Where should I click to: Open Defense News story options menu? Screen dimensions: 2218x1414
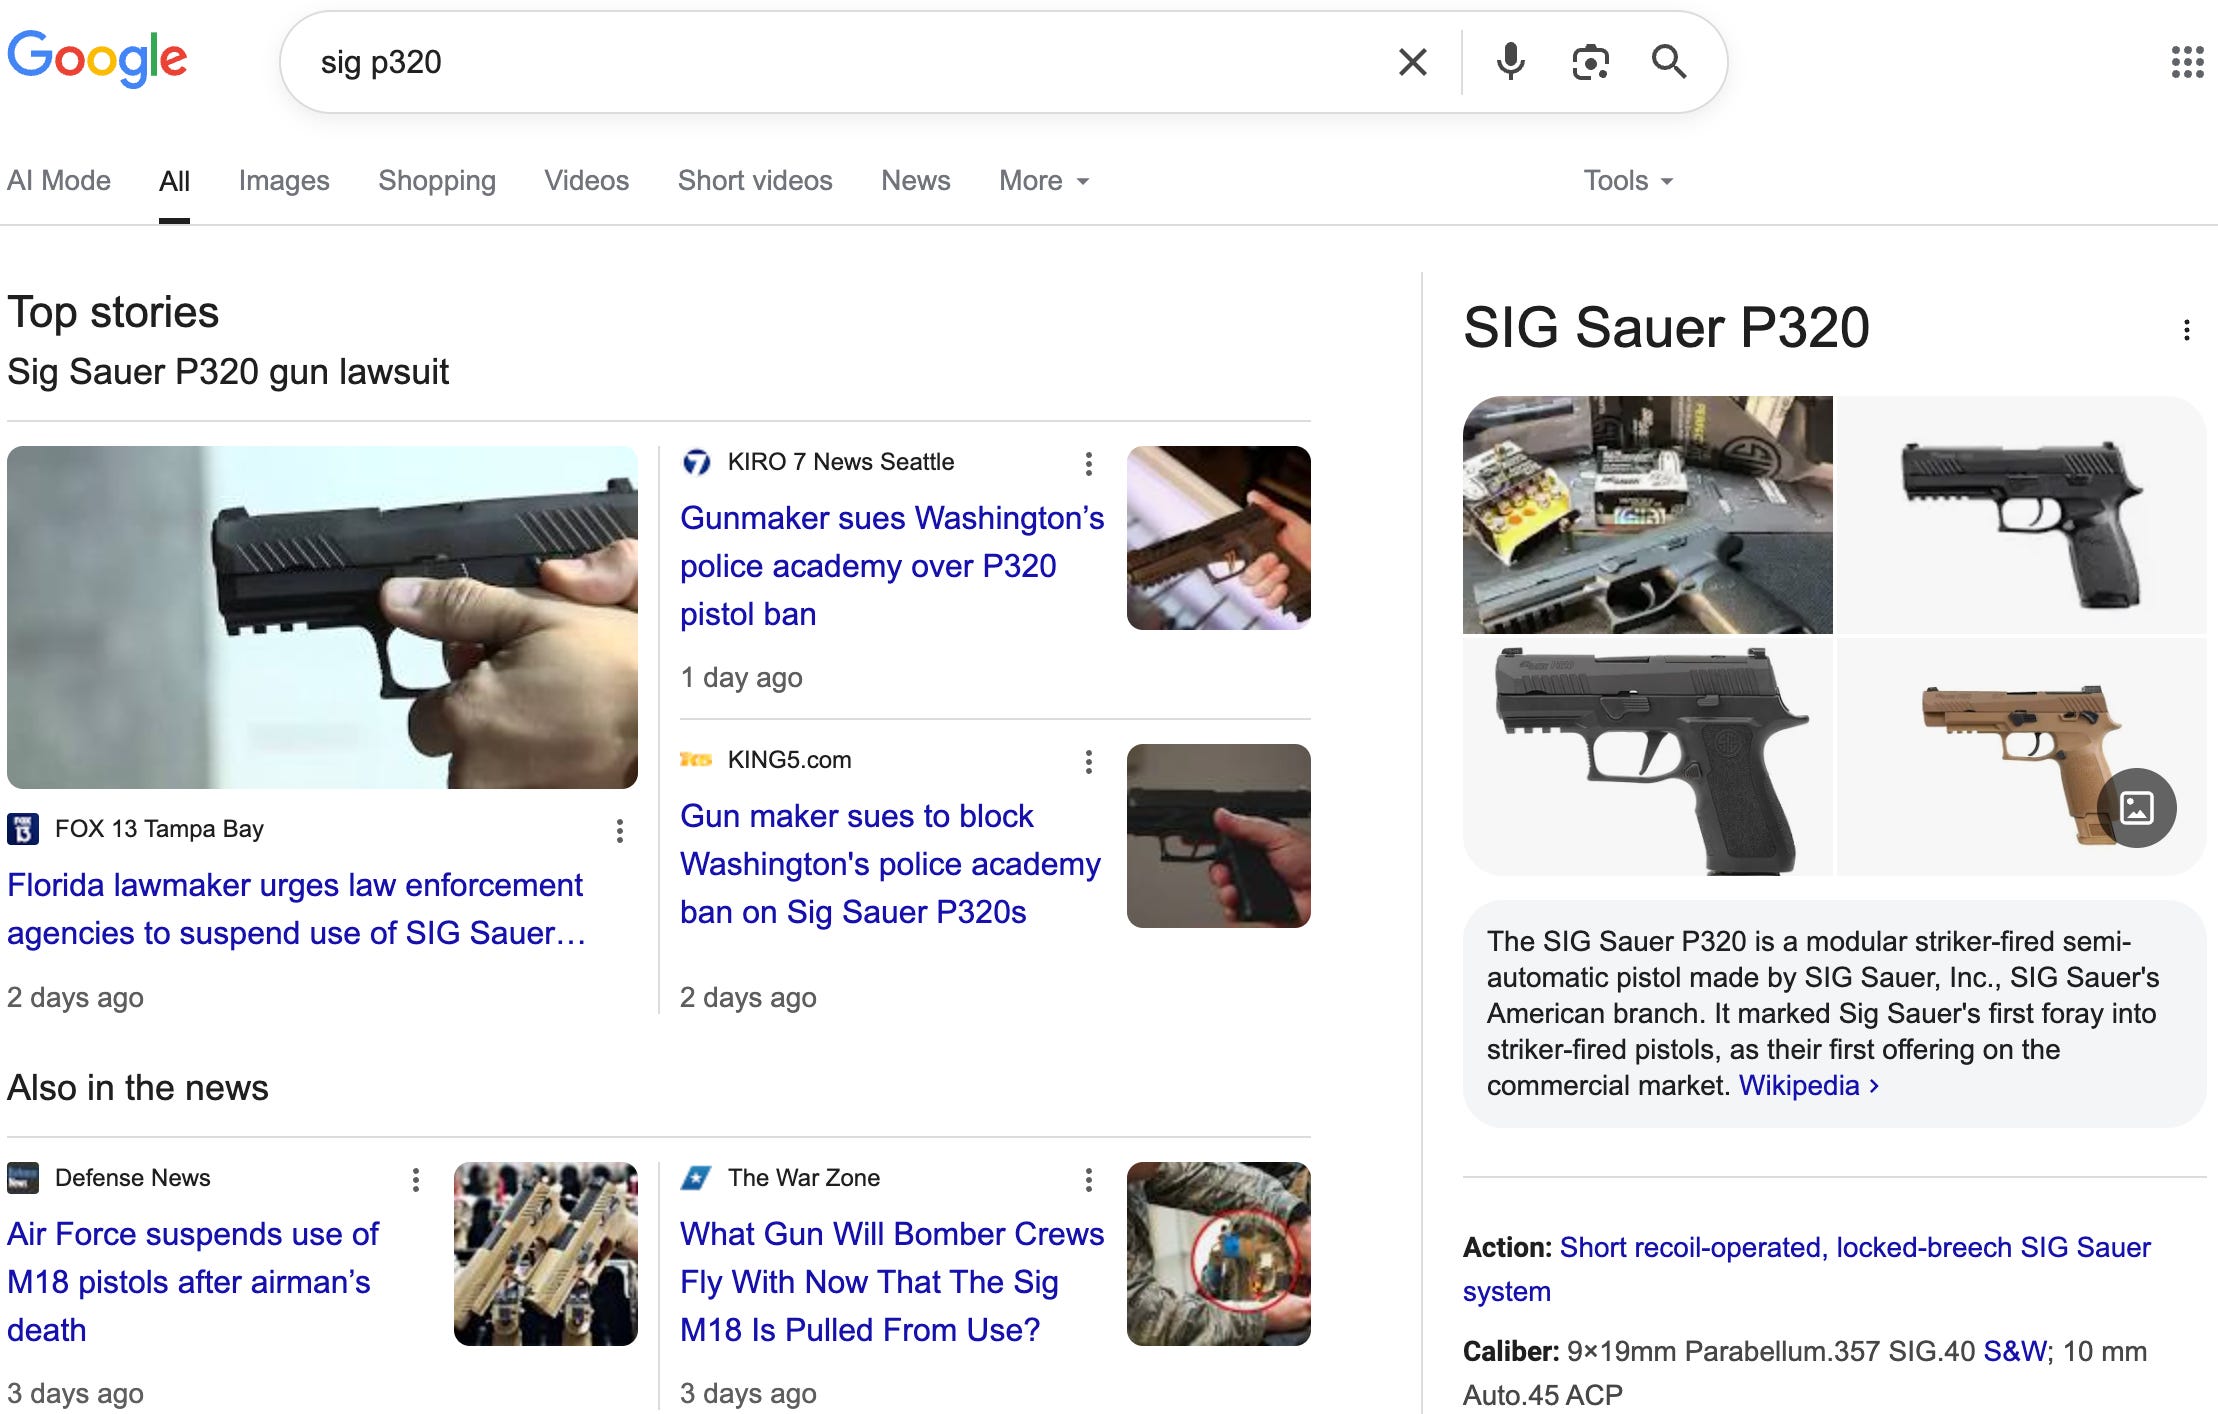click(416, 1180)
